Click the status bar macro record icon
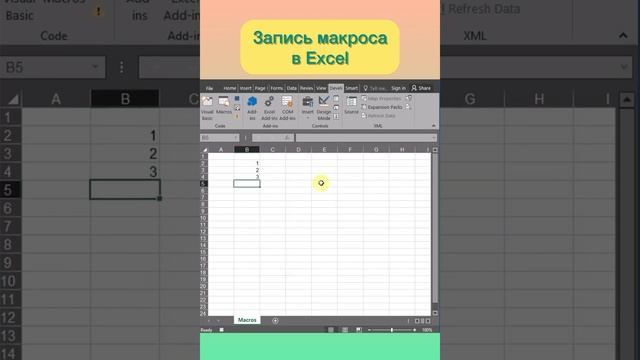640x360 pixels. pyautogui.click(x=222, y=330)
